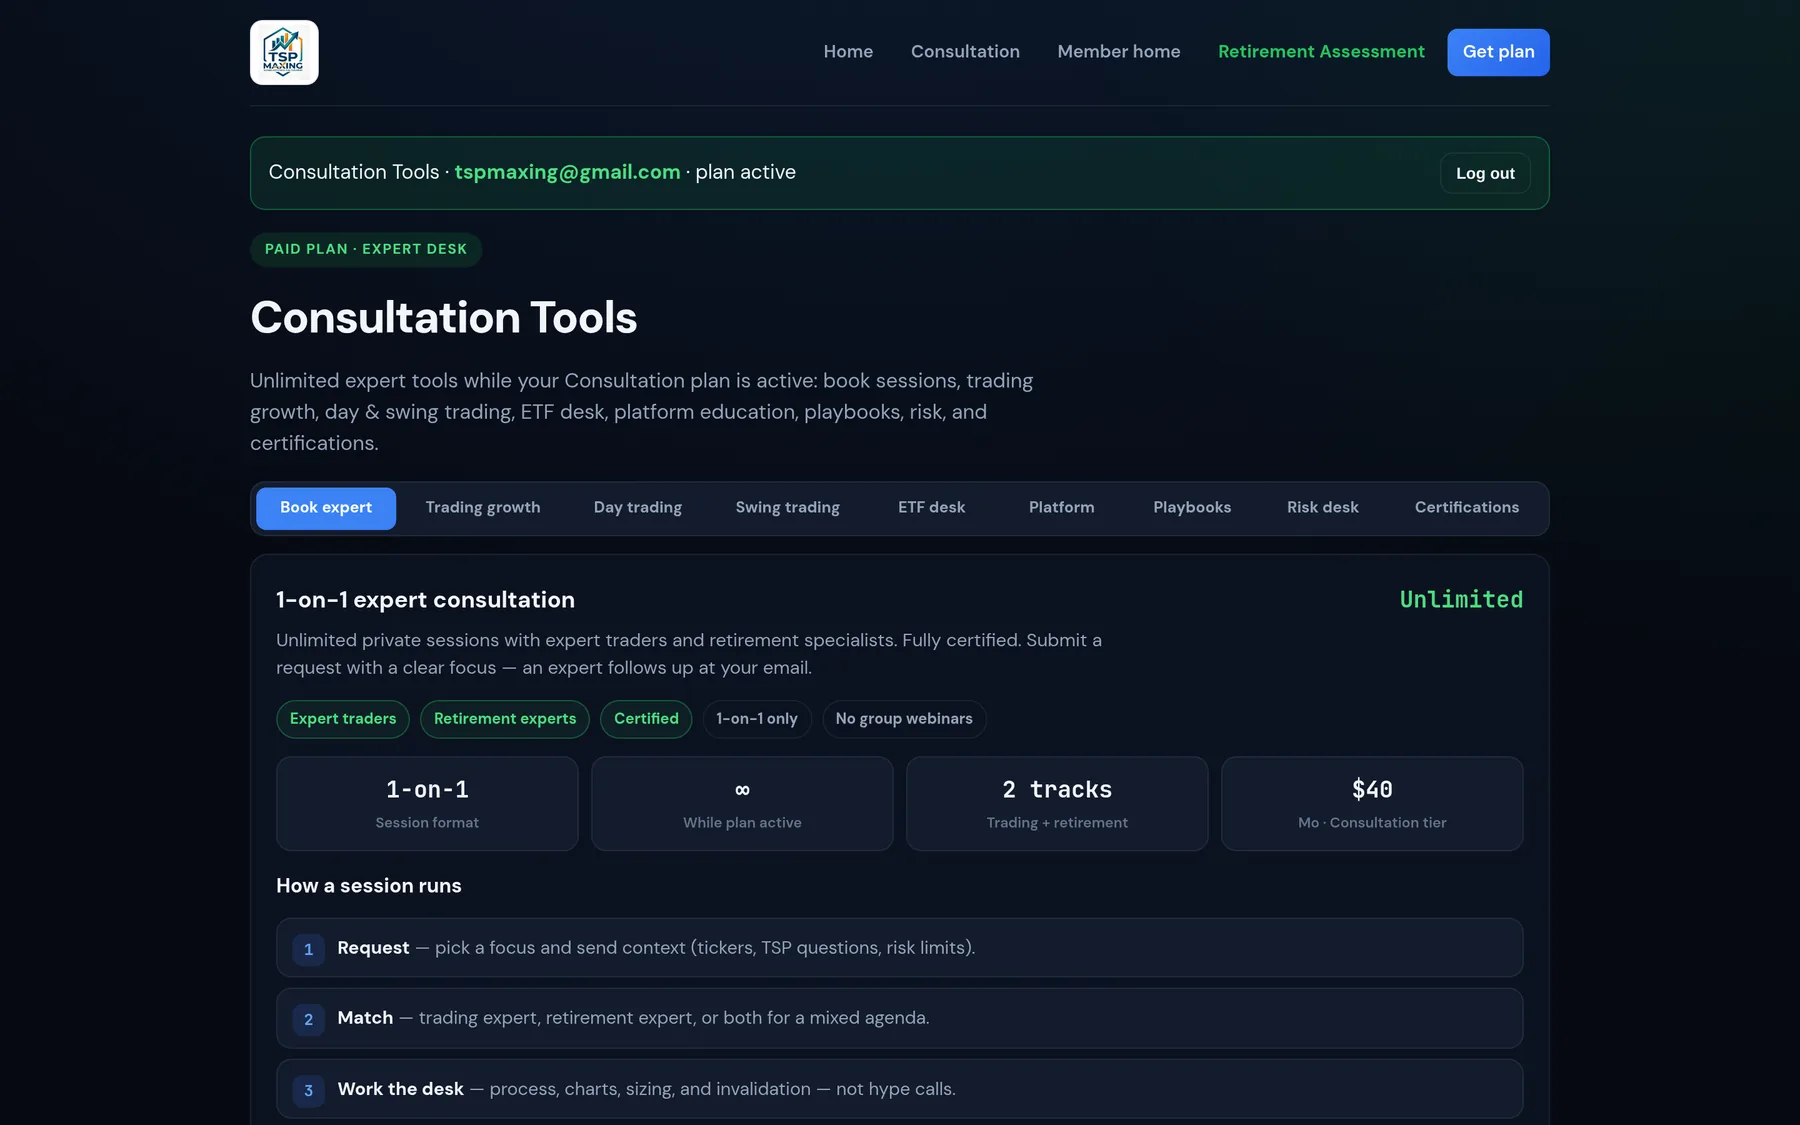1800x1125 pixels.
Task: Click the green Unlimited label
Action: click(1461, 600)
